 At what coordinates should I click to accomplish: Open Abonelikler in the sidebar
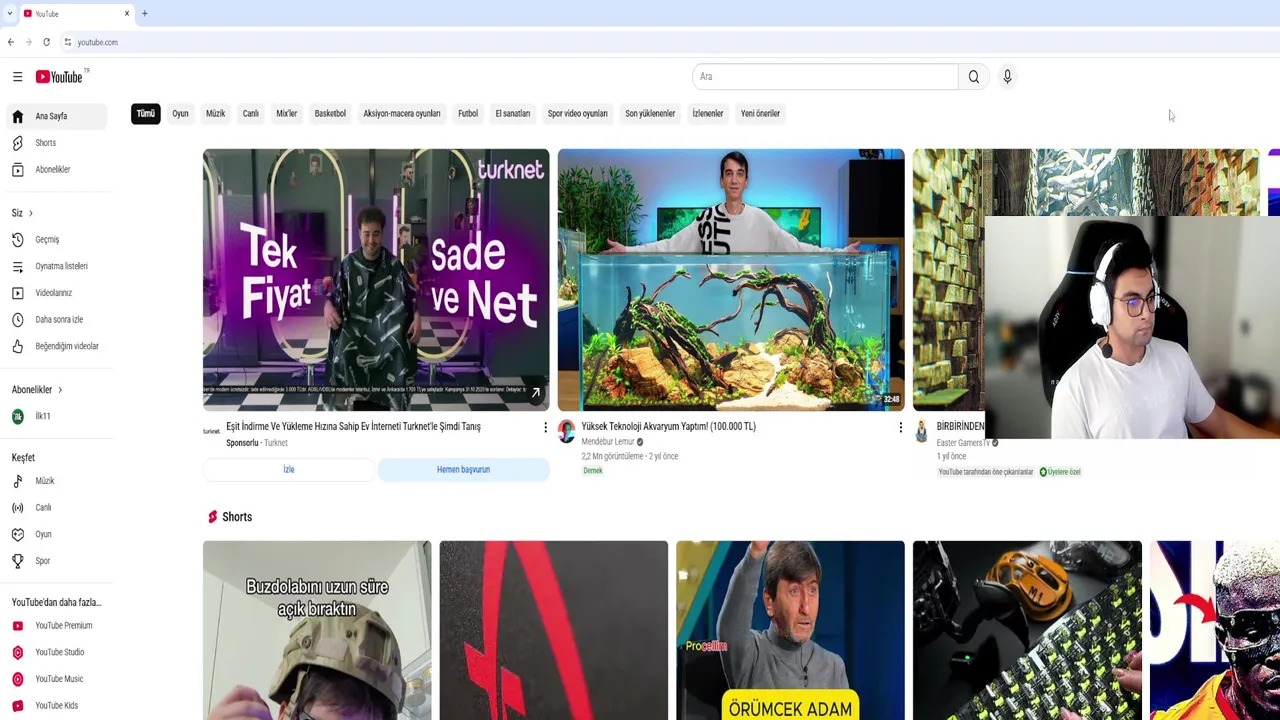(55, 170)
